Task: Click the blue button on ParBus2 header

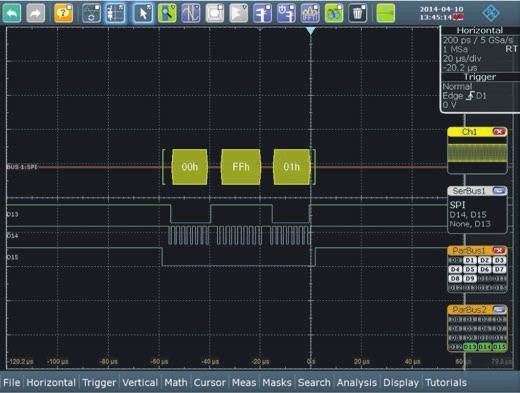Action: tap(499, 310)
